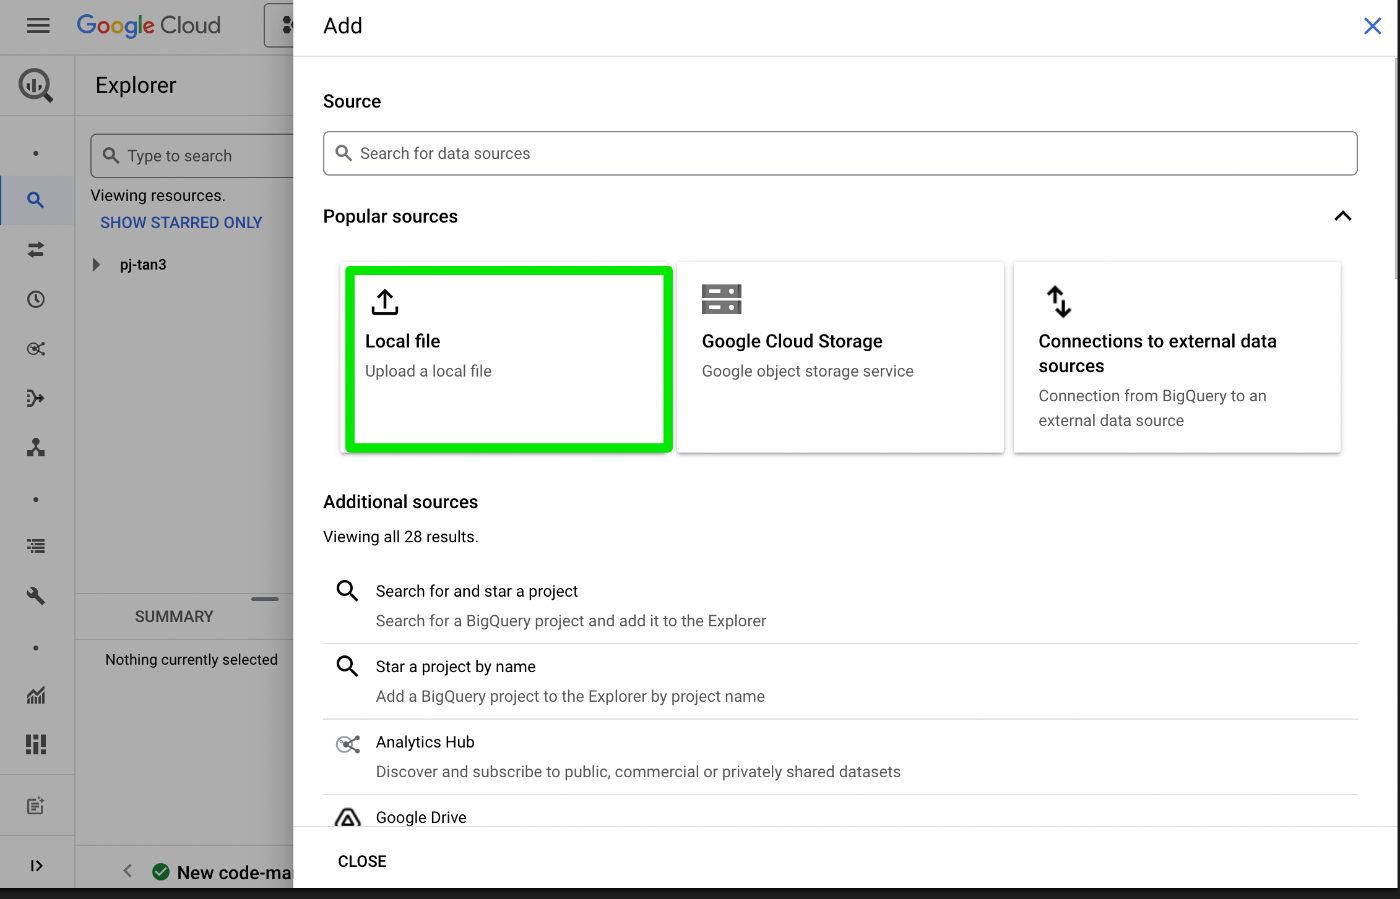Click the project selector dropdown in header
The height and width of the screenshot is (899, 1400).
click(x=279, y=25)
